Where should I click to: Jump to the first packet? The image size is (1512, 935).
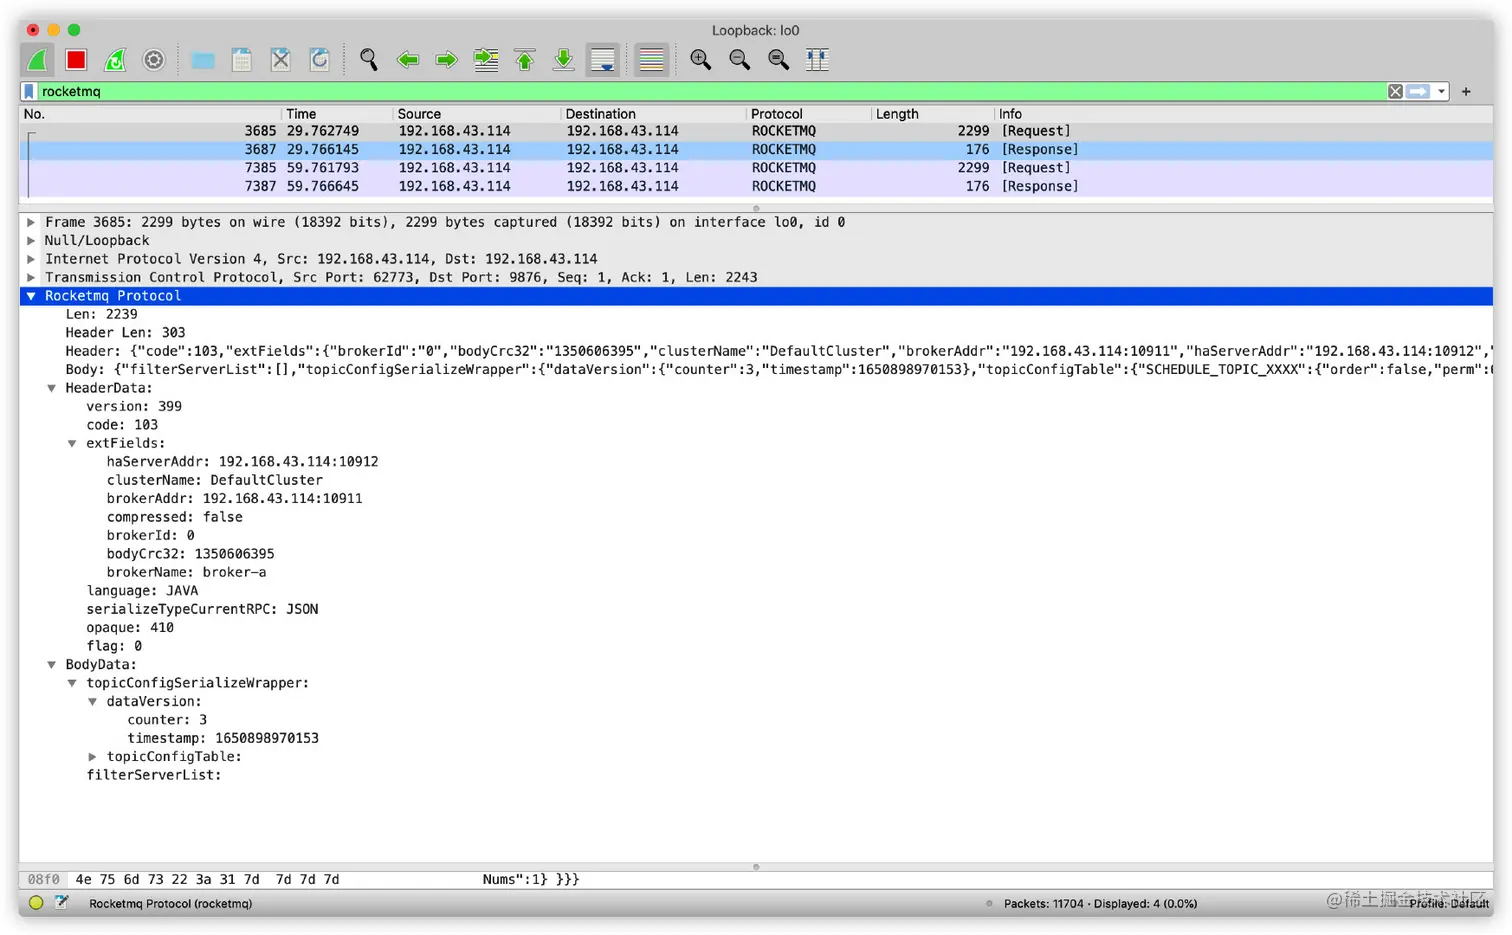click(x=525, y=60)
